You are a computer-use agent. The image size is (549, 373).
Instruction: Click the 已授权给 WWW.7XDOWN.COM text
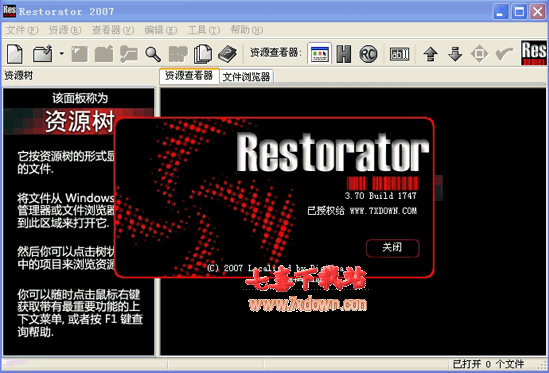pyautogui.click(x=362, y=211)
